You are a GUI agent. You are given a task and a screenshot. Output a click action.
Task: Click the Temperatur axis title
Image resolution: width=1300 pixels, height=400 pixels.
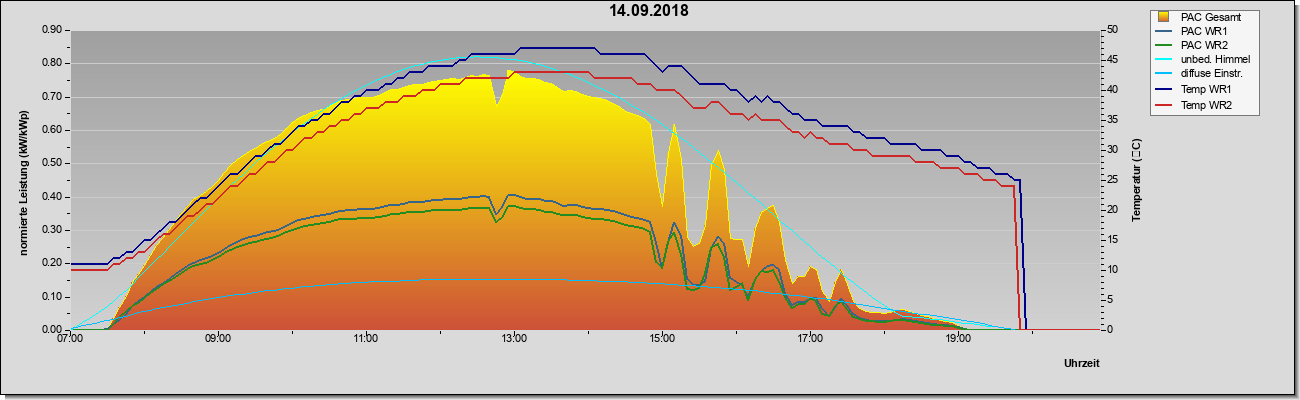[x=1136, y=180]
